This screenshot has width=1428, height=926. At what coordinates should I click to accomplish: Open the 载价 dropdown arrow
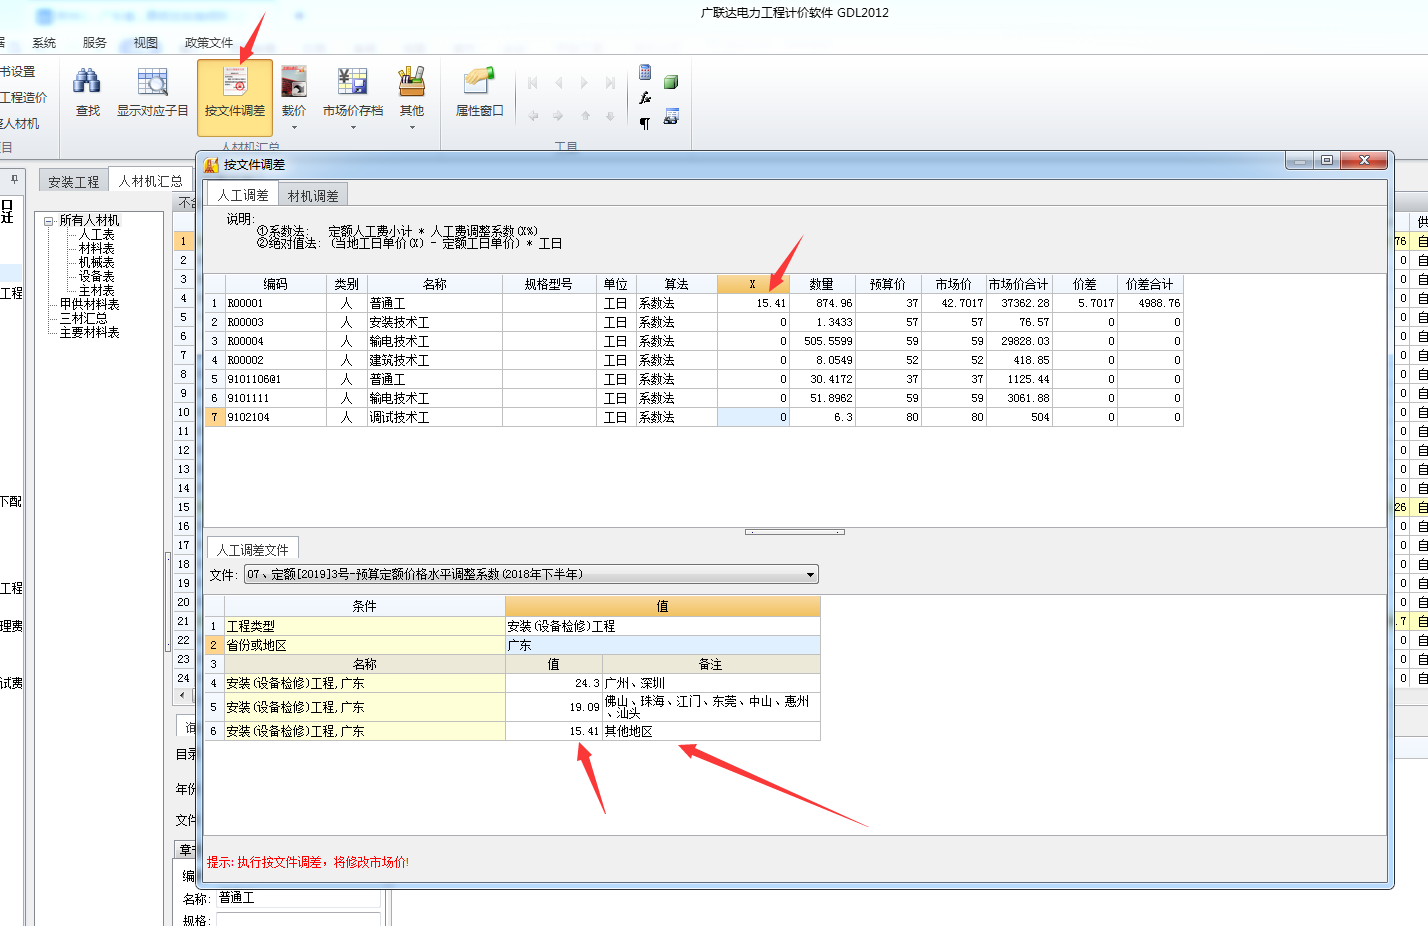coord(294,127)
